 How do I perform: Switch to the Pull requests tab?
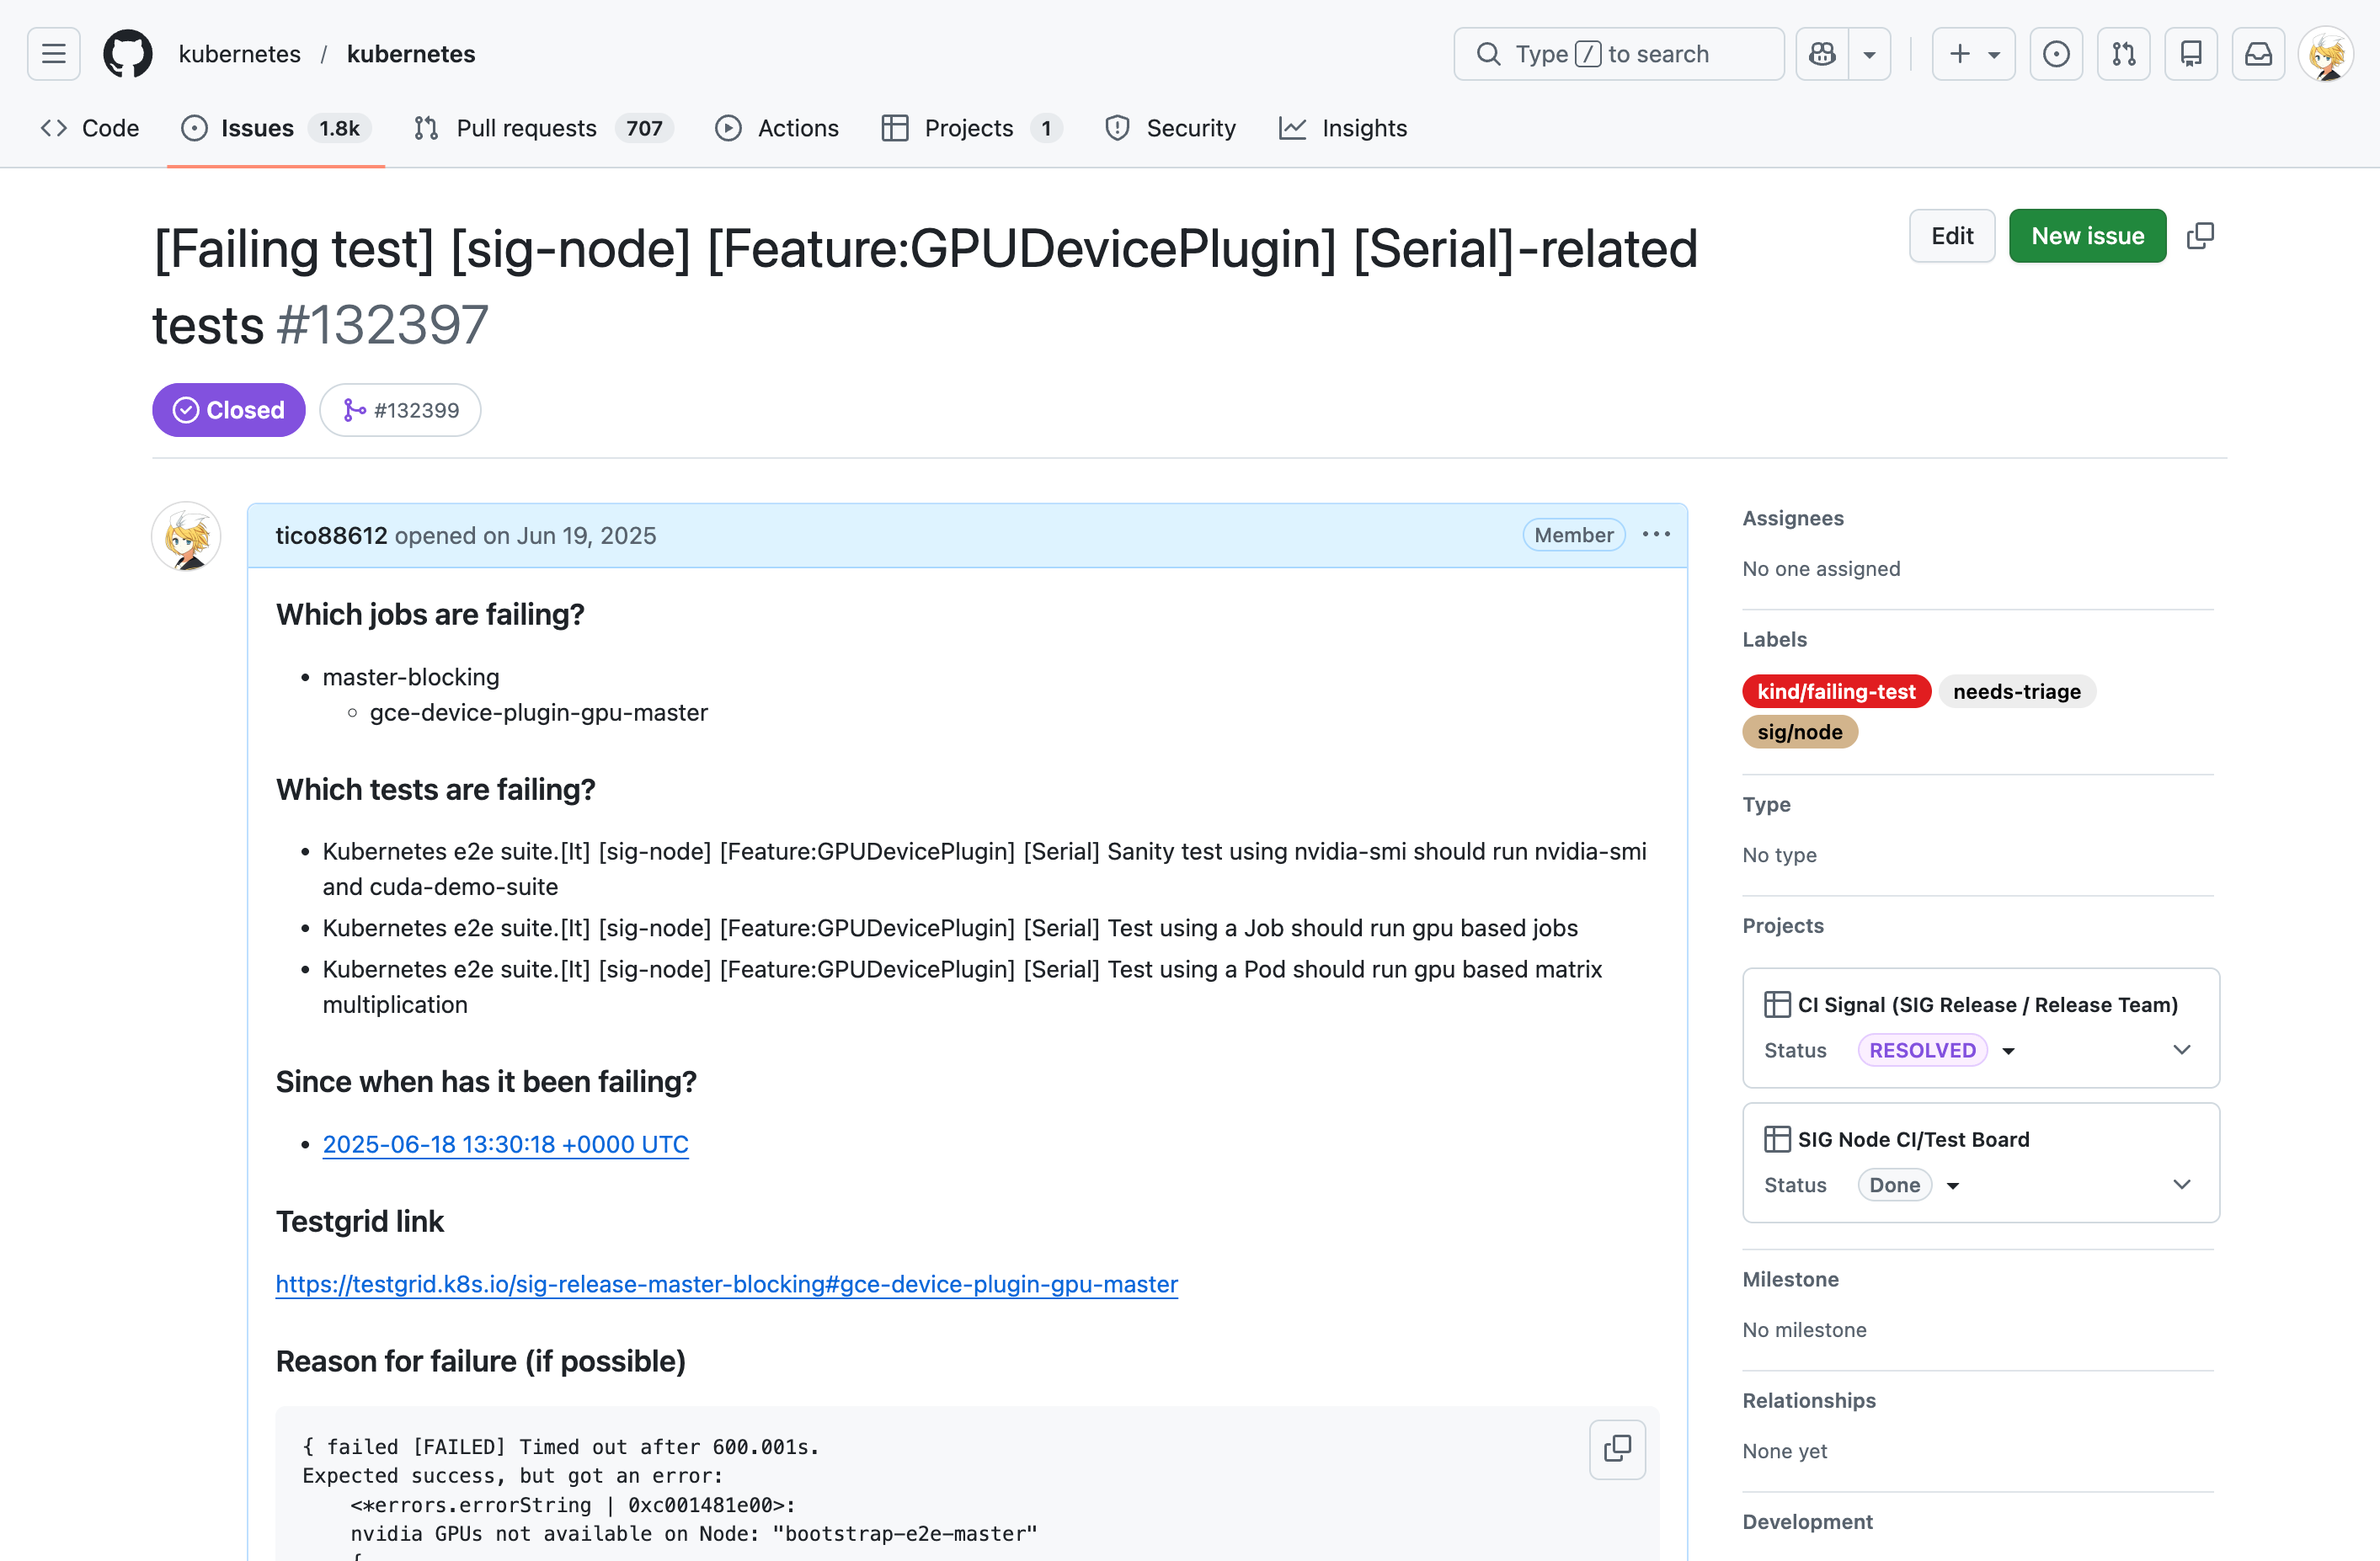click(526, 128)
